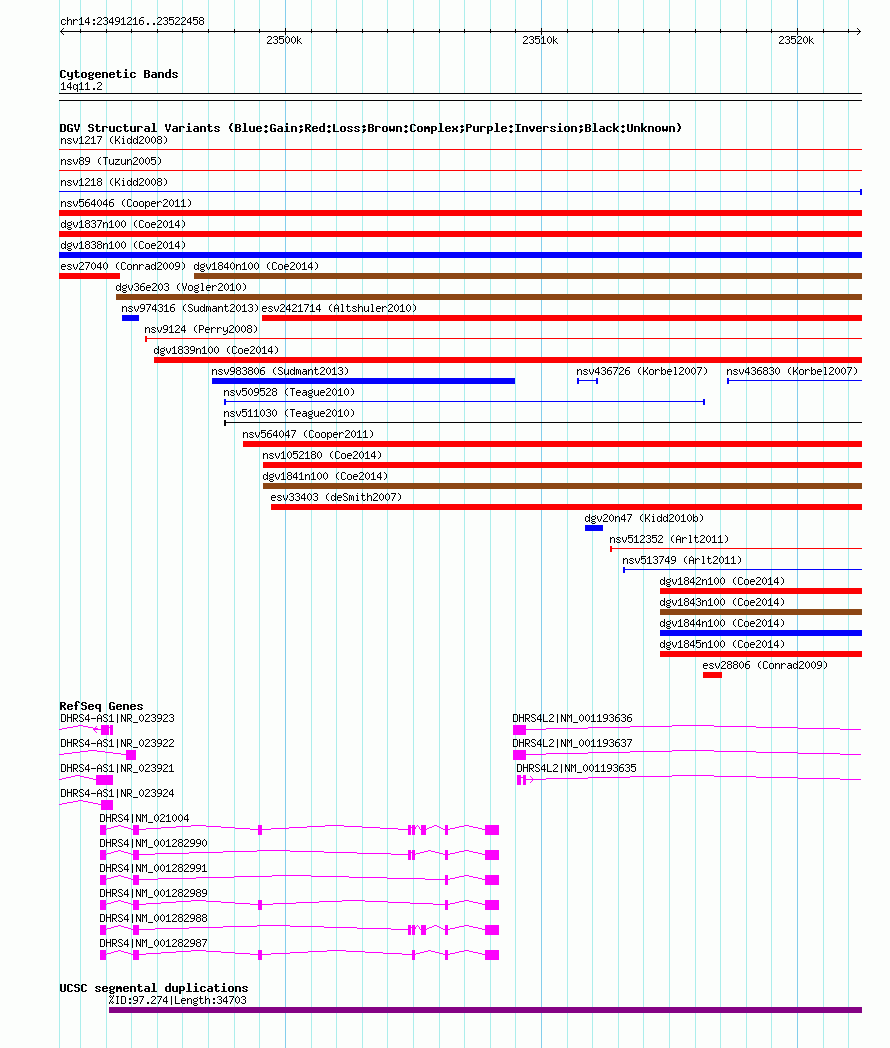The image size is (890, 1048).
Task: Click the 23510k ruler position label
Action: 540,41
